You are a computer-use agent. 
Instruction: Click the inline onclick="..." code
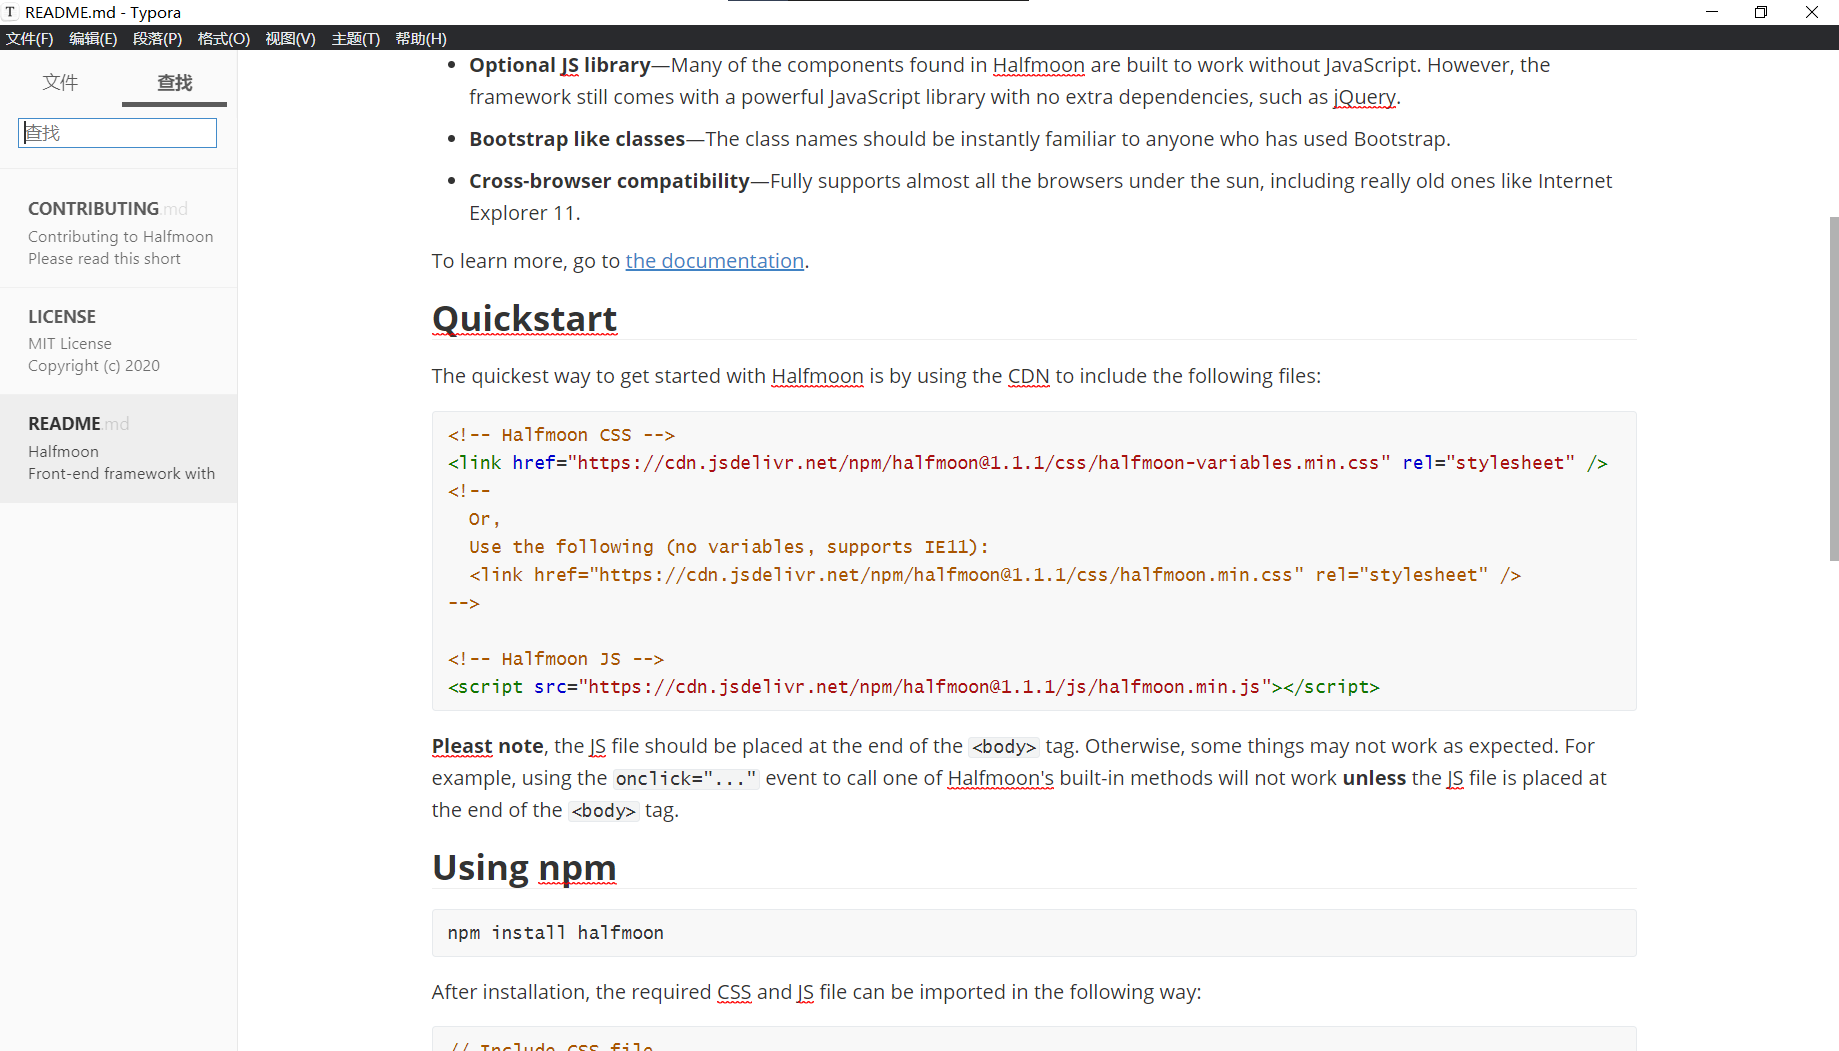[686, 778]
